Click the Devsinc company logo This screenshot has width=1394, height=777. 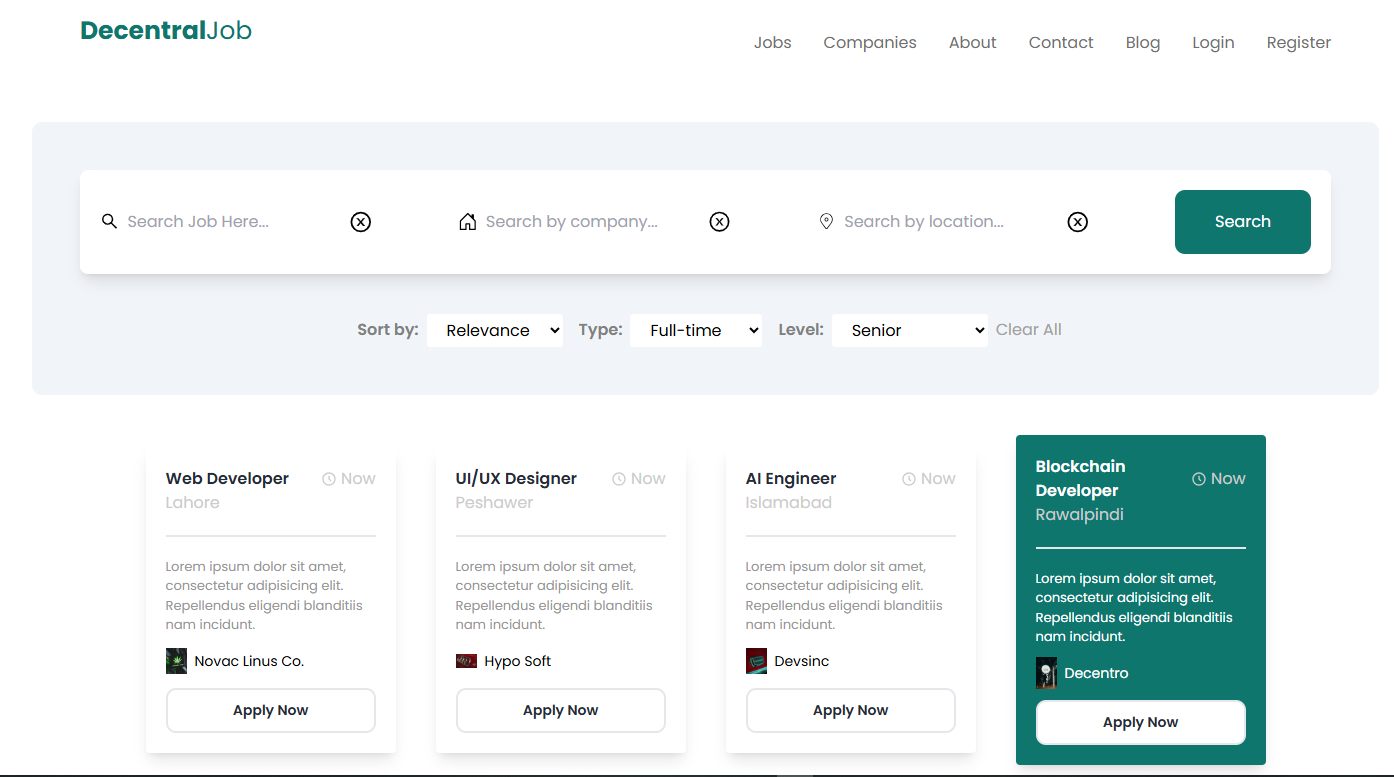tap(756, 661)
